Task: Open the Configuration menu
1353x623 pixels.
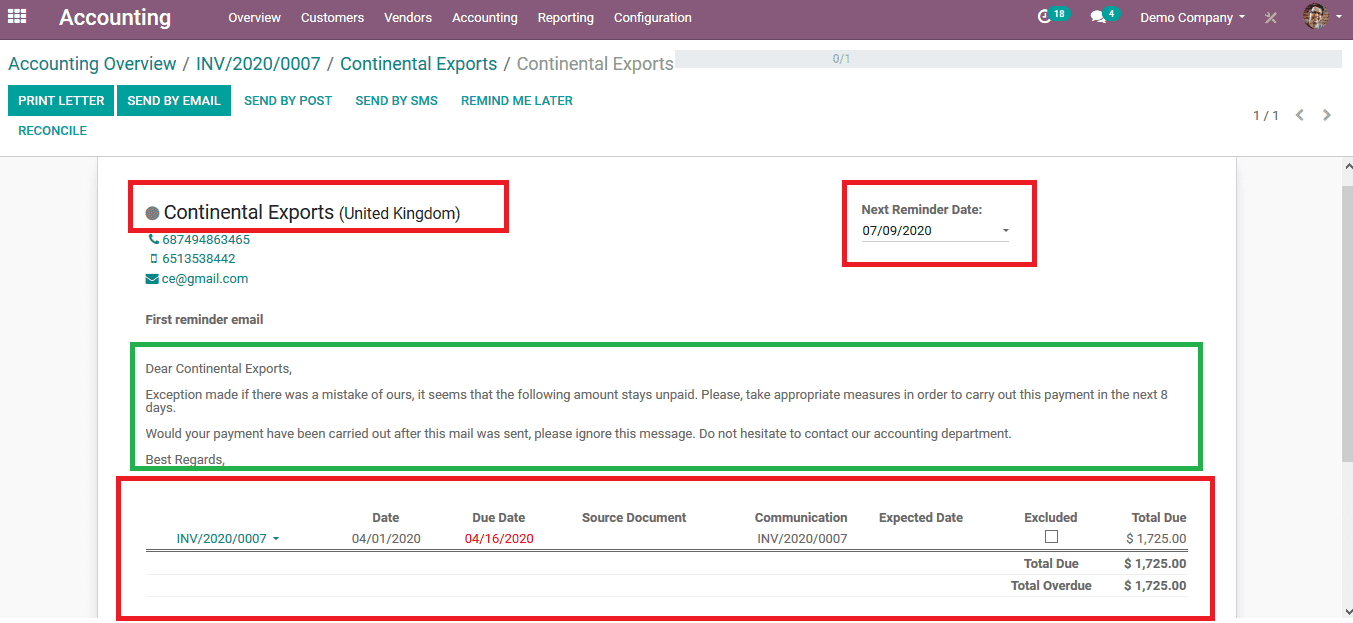Action: [653, 18]
